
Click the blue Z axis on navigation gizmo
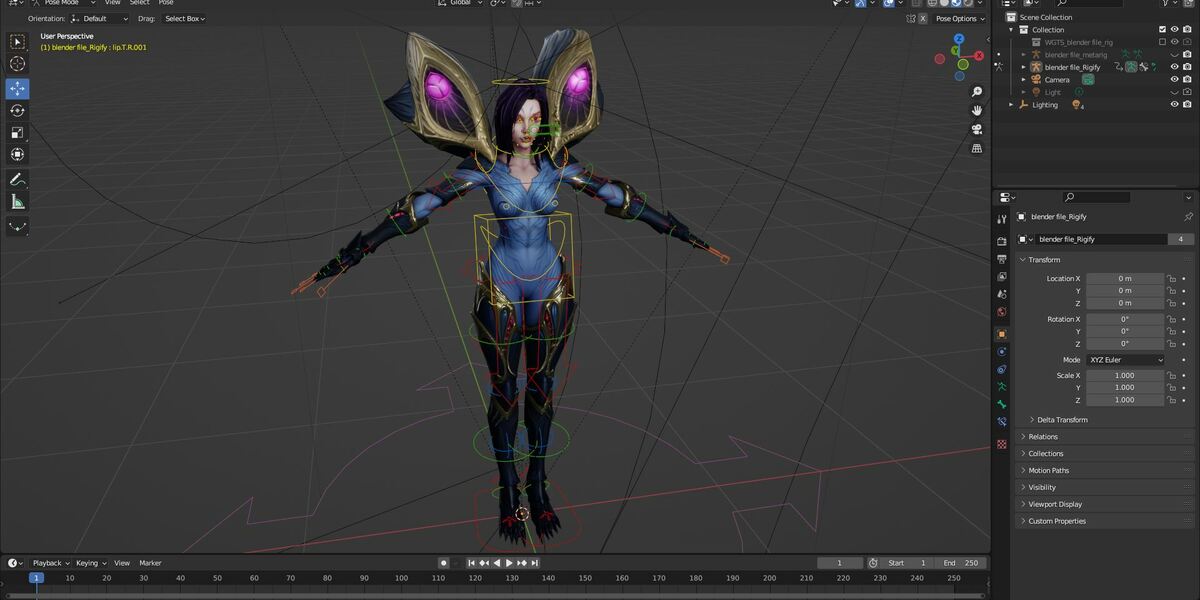tap(958, 39)
